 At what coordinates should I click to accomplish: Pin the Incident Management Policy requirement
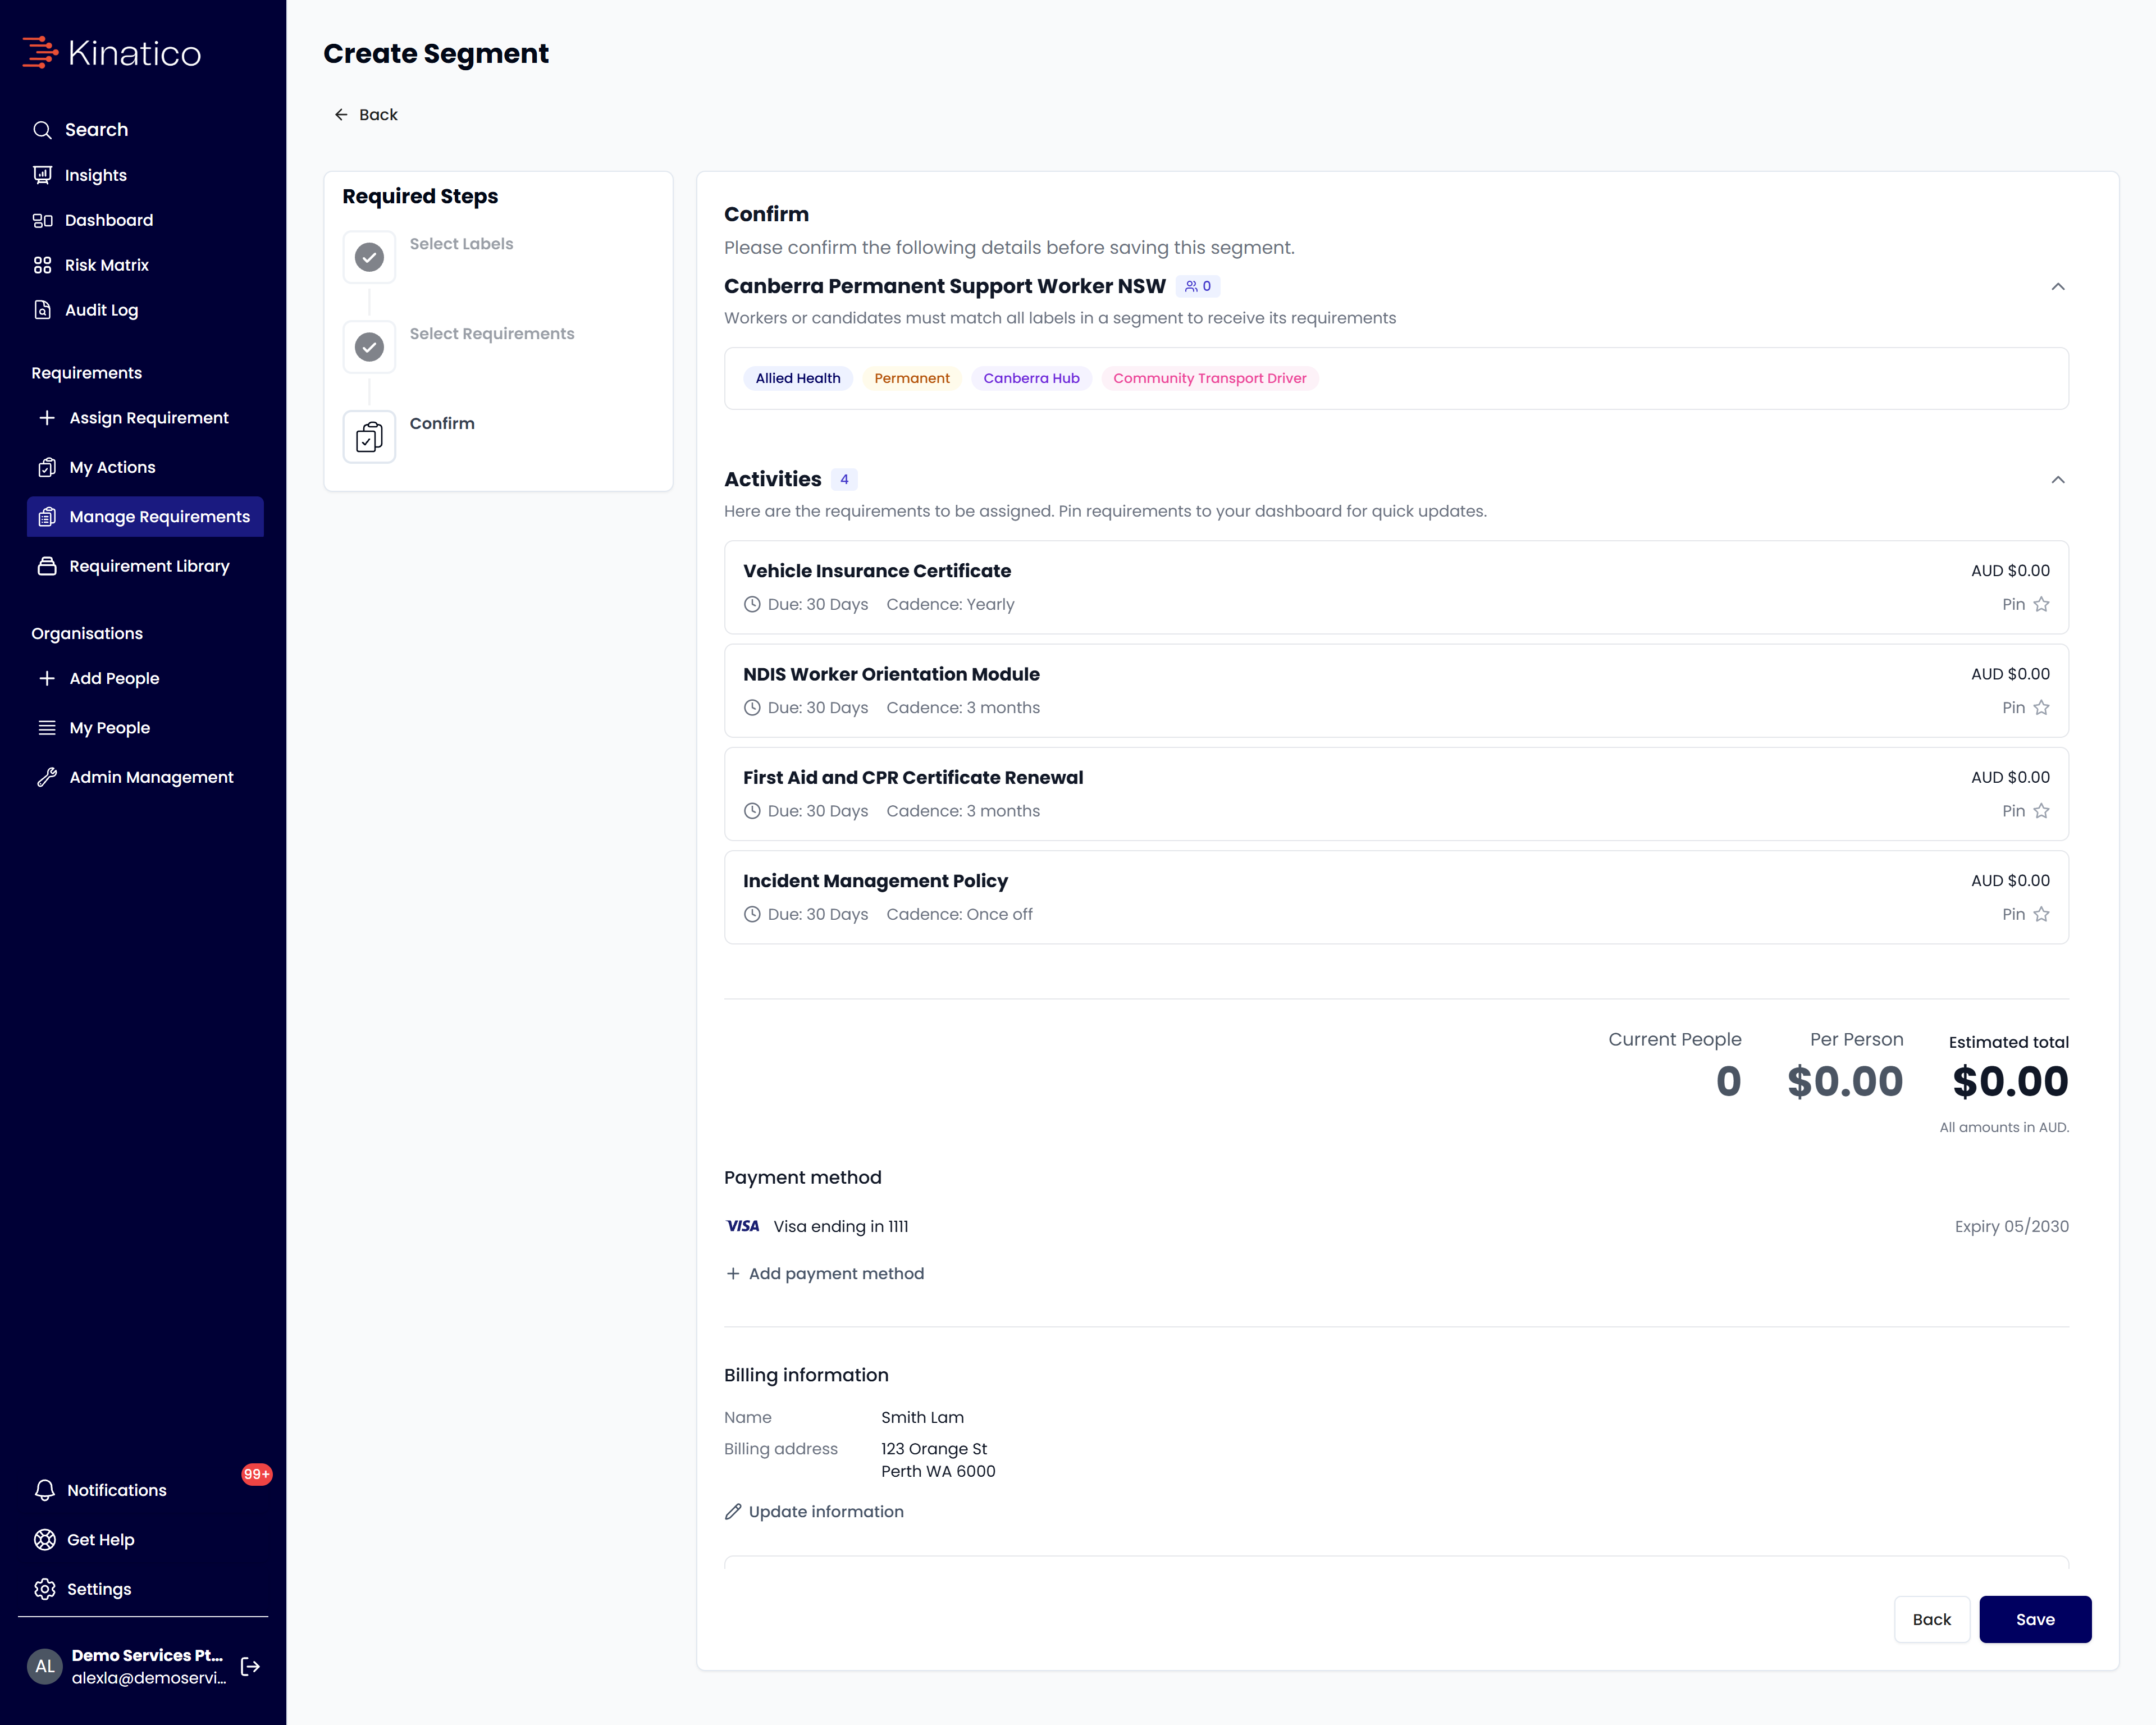(2026, 914)
